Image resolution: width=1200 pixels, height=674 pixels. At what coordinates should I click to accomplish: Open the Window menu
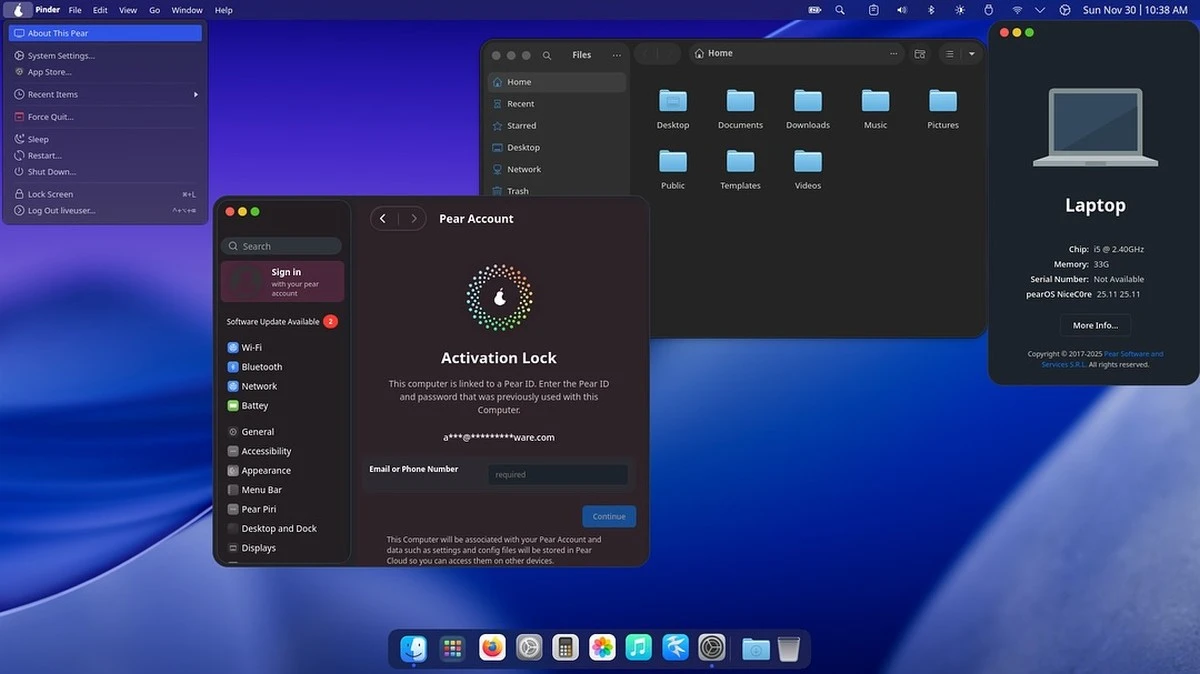click(186, 10)
